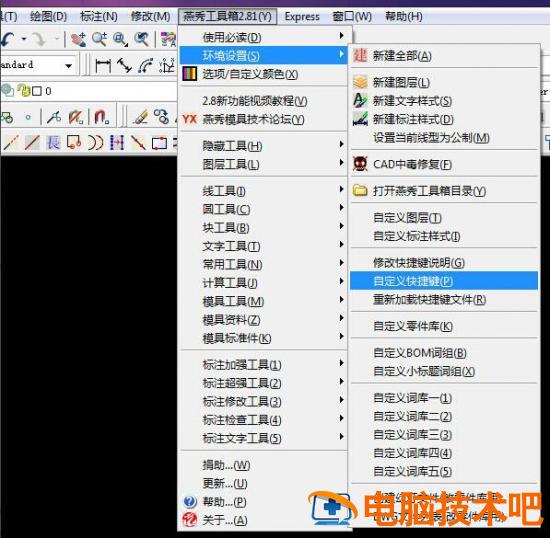Screen dimensions: 550x538
Task: Click the 長 length tool icon
Action: point(53,143)
